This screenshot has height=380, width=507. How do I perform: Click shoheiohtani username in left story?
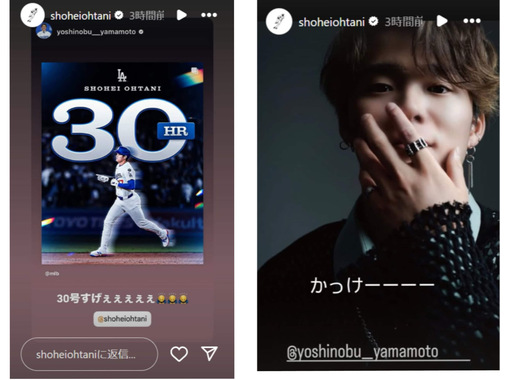tap(80, 16)
